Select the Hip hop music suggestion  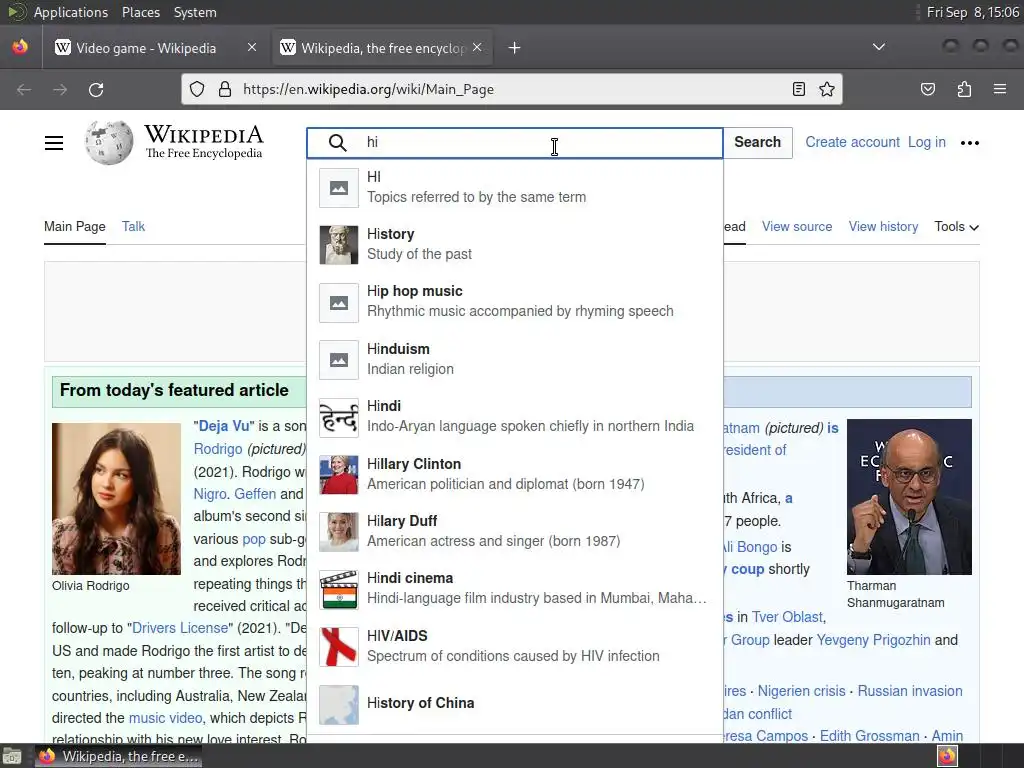pyautogui.click(x=515, y=302)
